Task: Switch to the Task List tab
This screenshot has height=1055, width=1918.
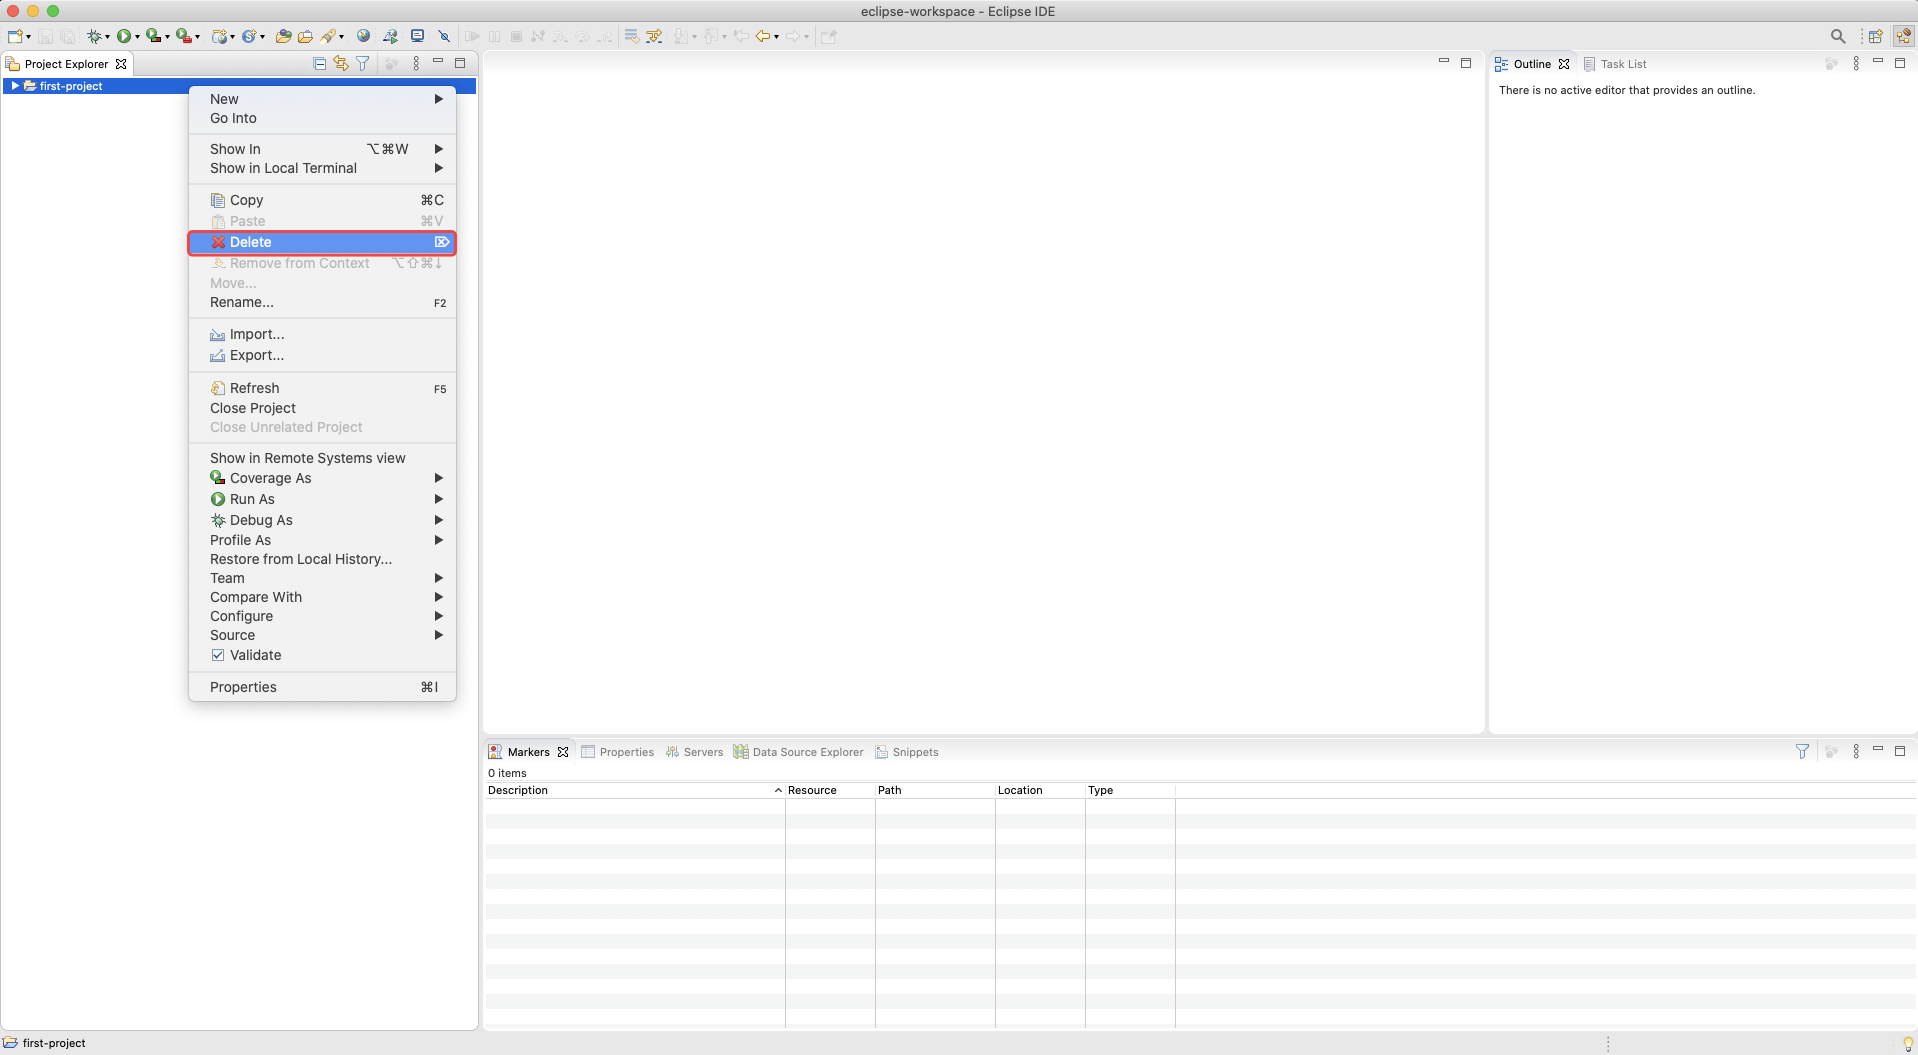Action: click(1615, 64)
